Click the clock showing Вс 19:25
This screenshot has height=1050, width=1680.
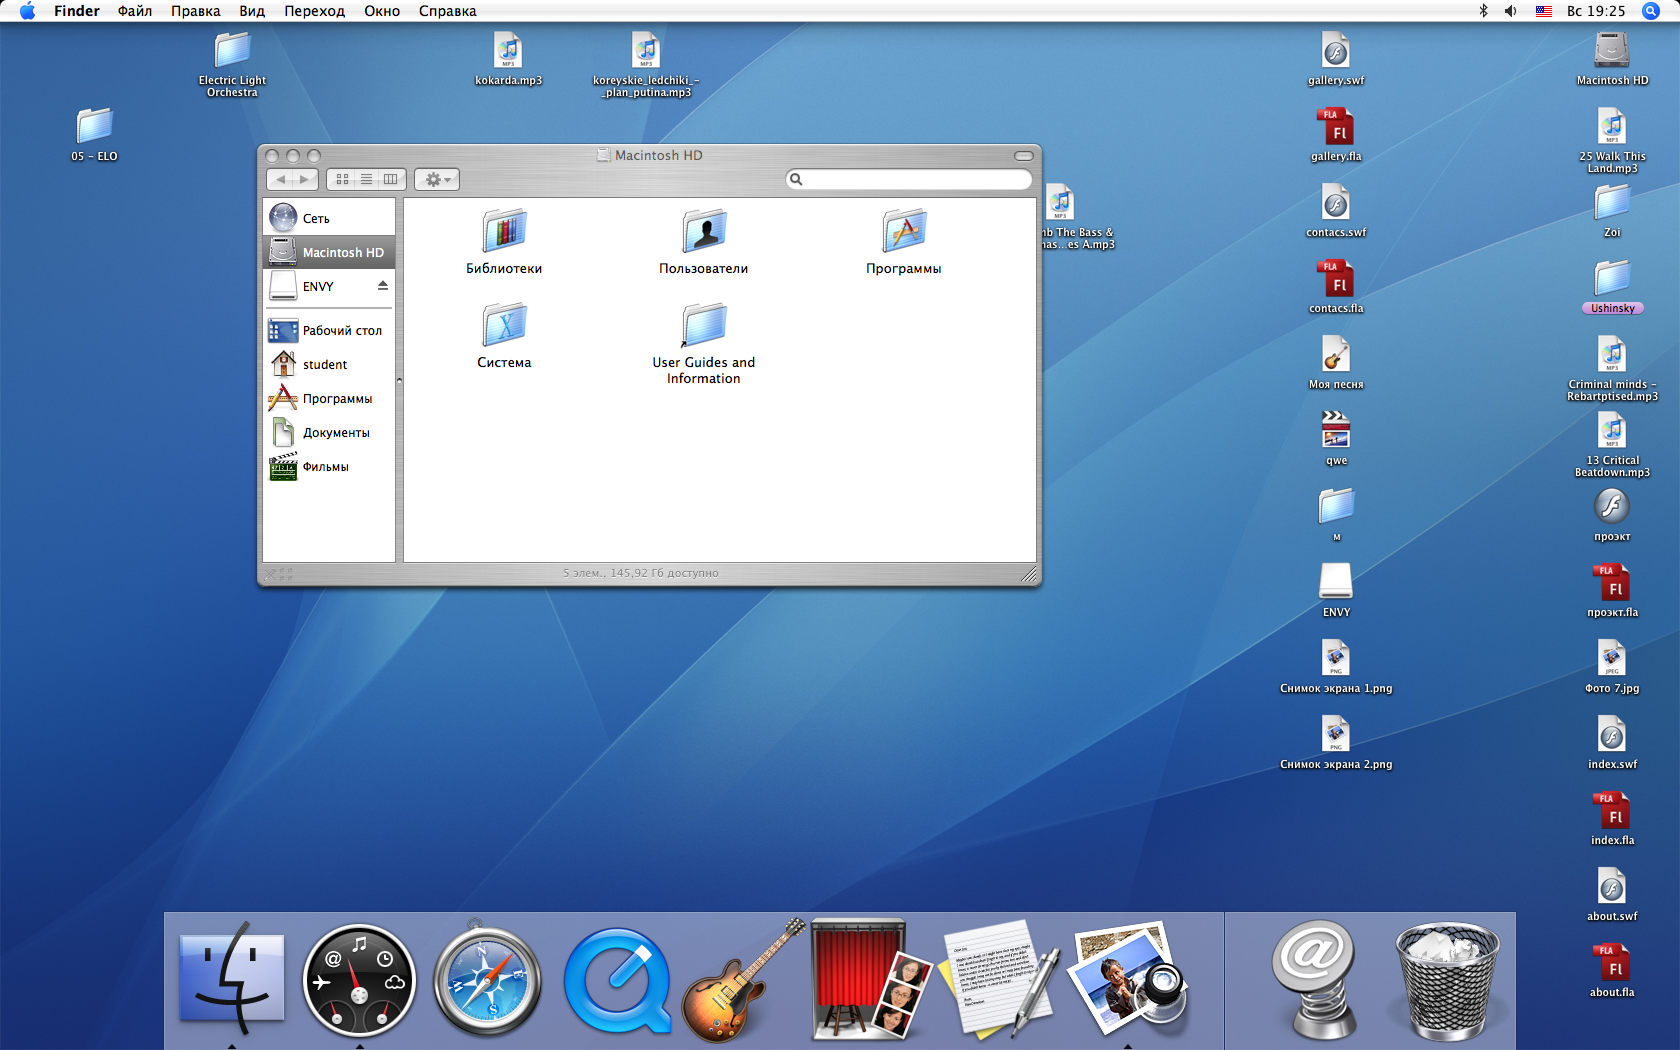[1596, 11]
